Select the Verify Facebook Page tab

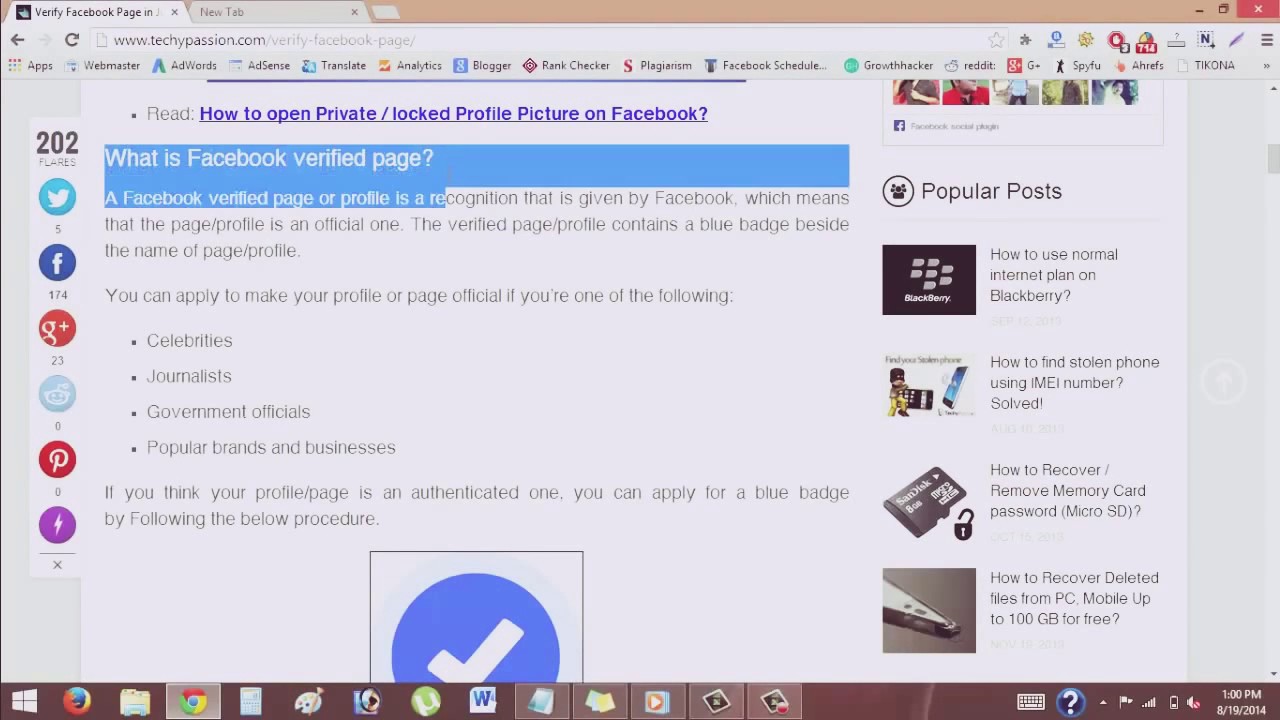pyautogui.click(x=90, y=12)
